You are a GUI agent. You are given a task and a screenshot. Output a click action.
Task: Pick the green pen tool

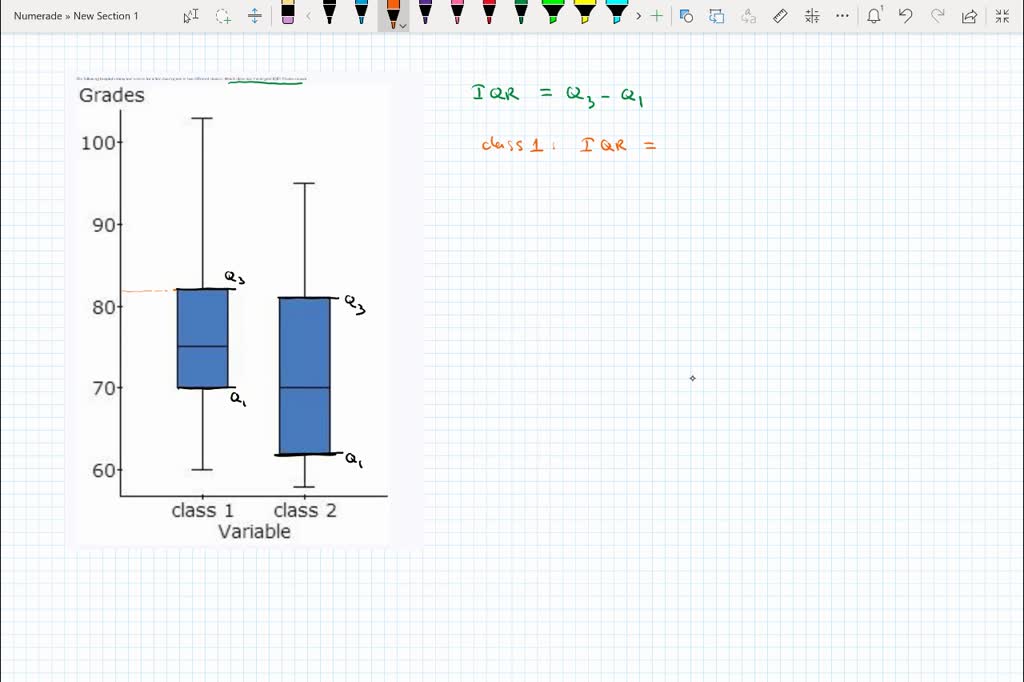pyautogui.click(x=521, y=15)
